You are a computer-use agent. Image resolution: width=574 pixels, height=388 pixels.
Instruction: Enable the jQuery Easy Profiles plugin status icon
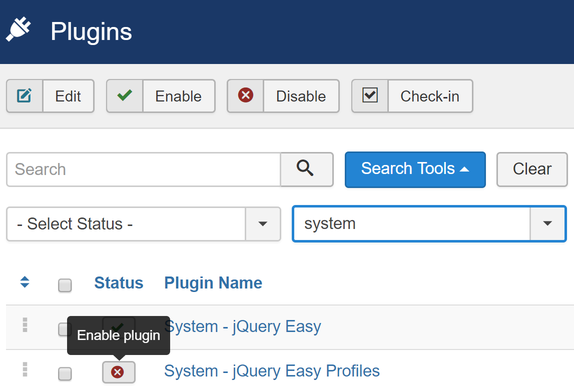(x=119, y=372)
